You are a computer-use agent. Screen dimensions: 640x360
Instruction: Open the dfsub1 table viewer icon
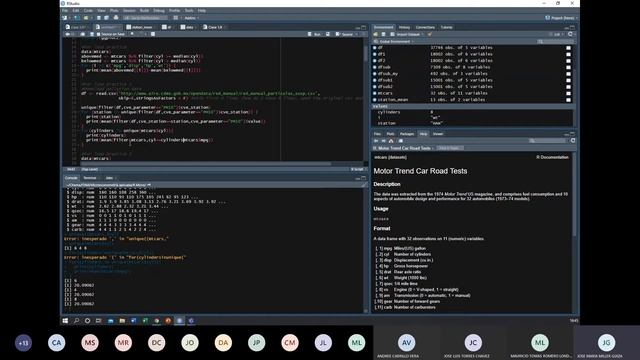(x=569, y=80)
